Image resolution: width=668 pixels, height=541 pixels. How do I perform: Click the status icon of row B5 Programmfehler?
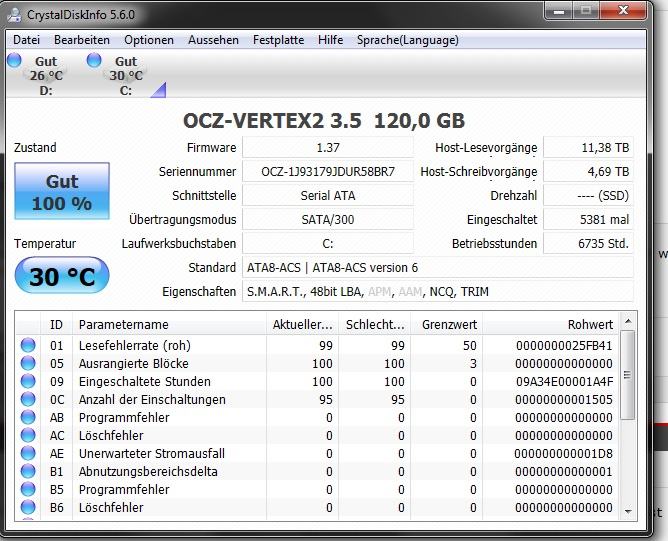28,489
